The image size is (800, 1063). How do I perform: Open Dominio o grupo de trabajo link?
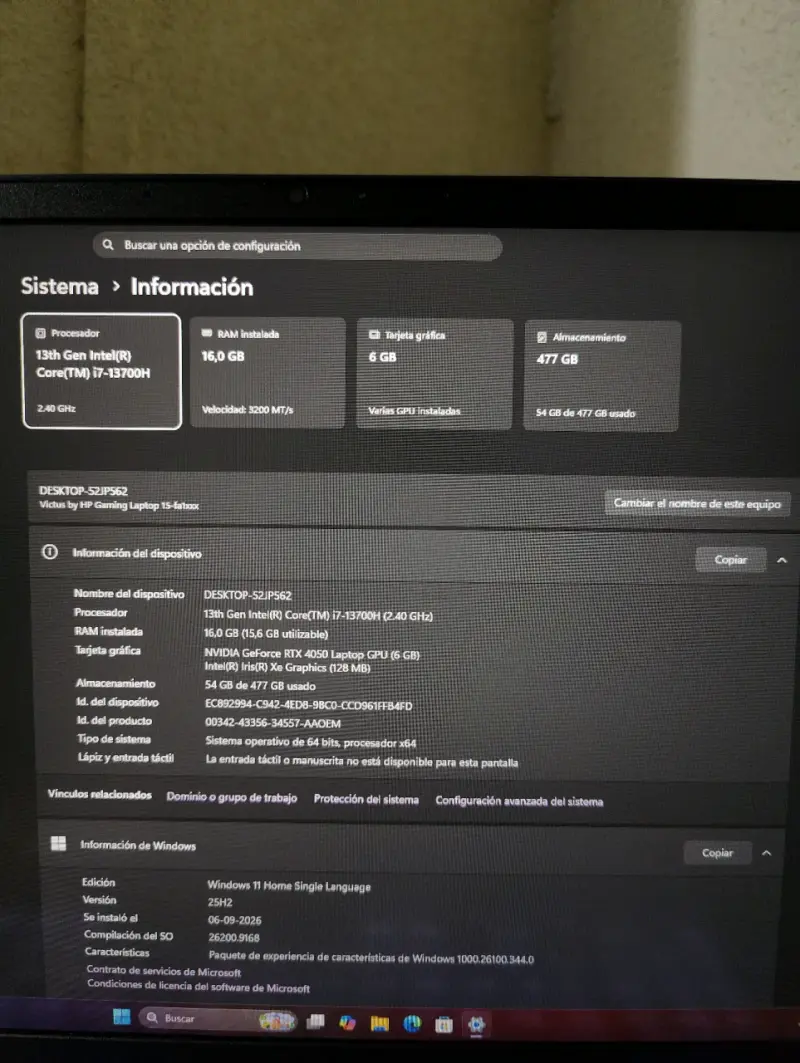(232, 797)
